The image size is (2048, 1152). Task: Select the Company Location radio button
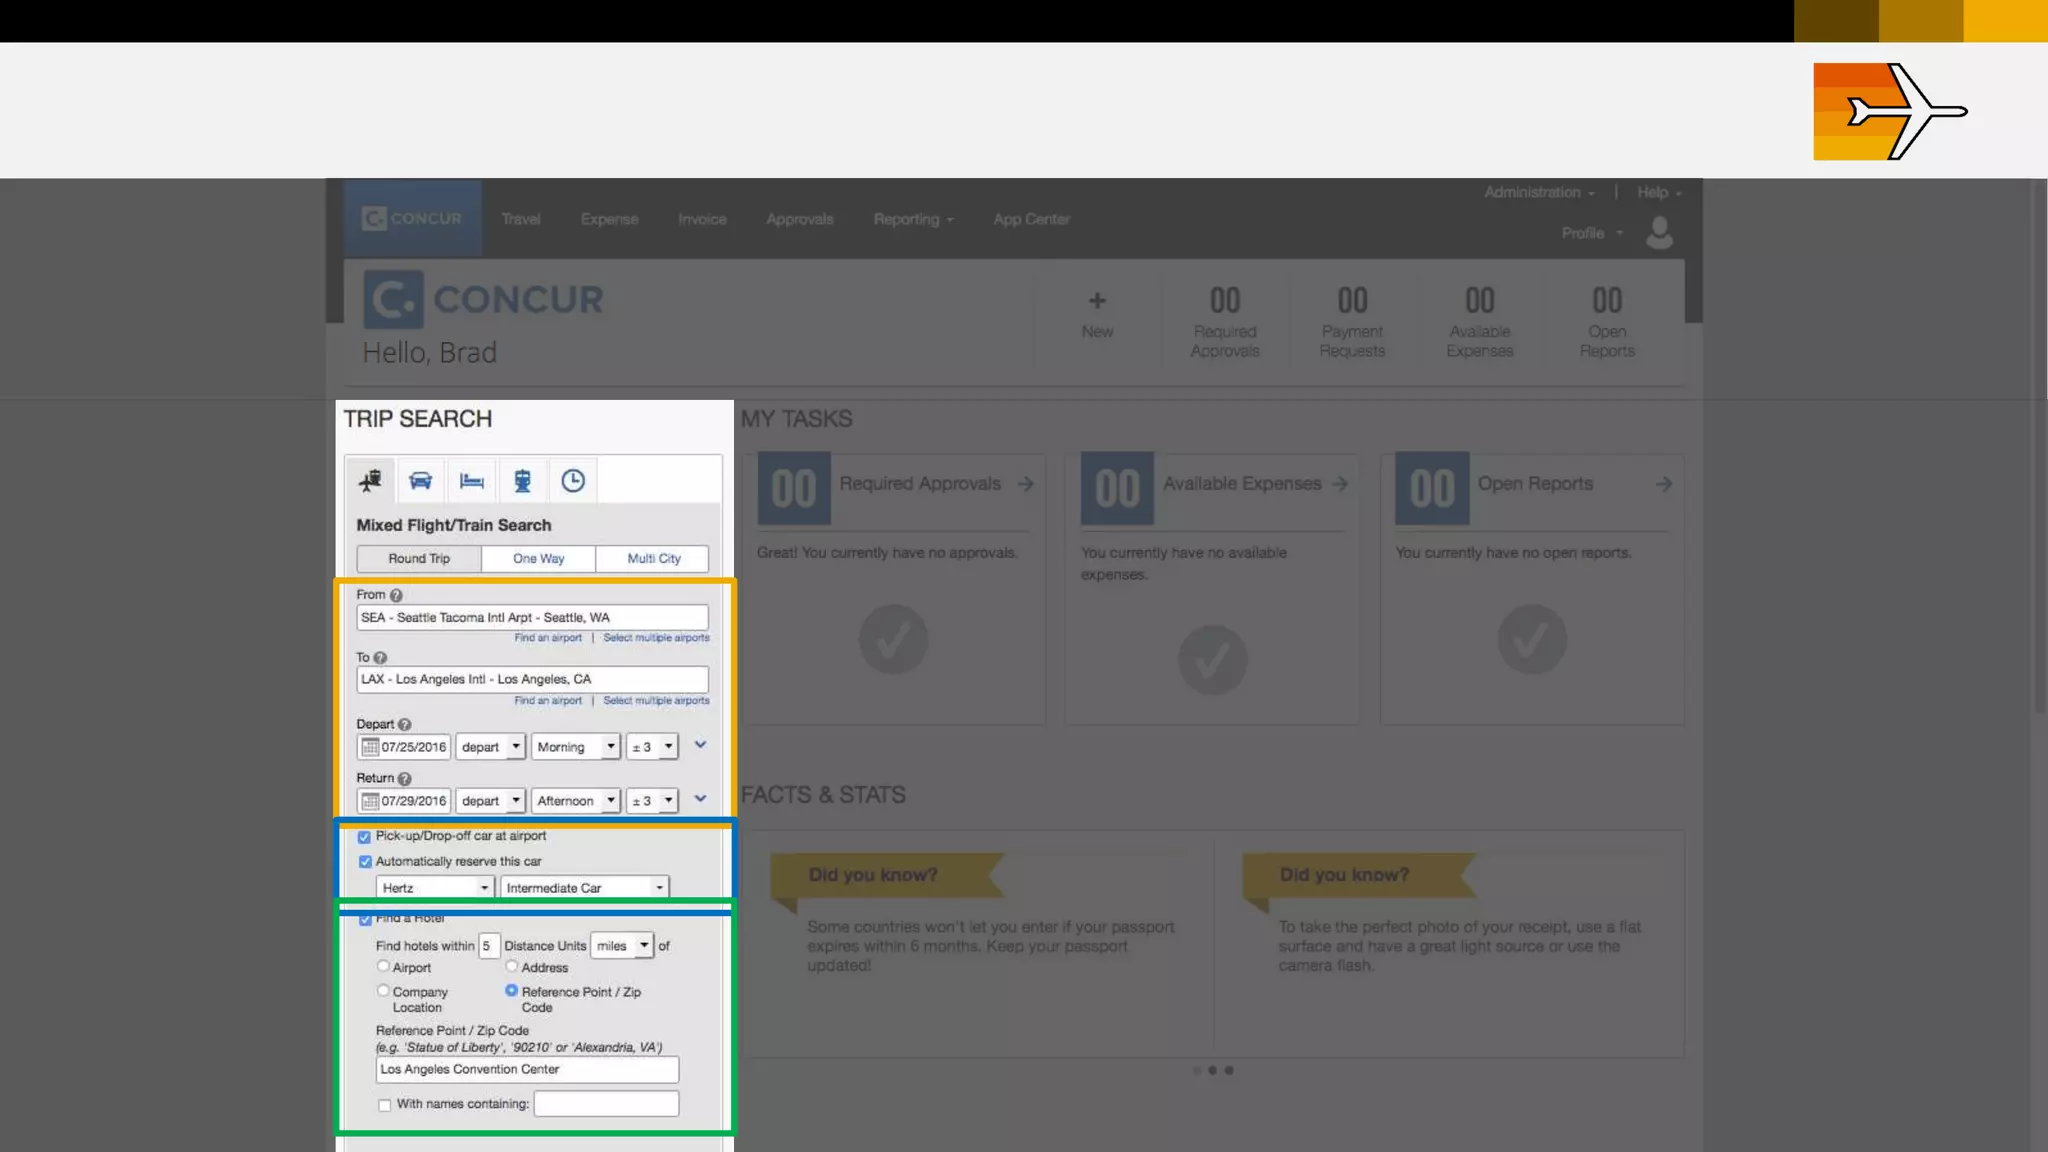(383, 991)
